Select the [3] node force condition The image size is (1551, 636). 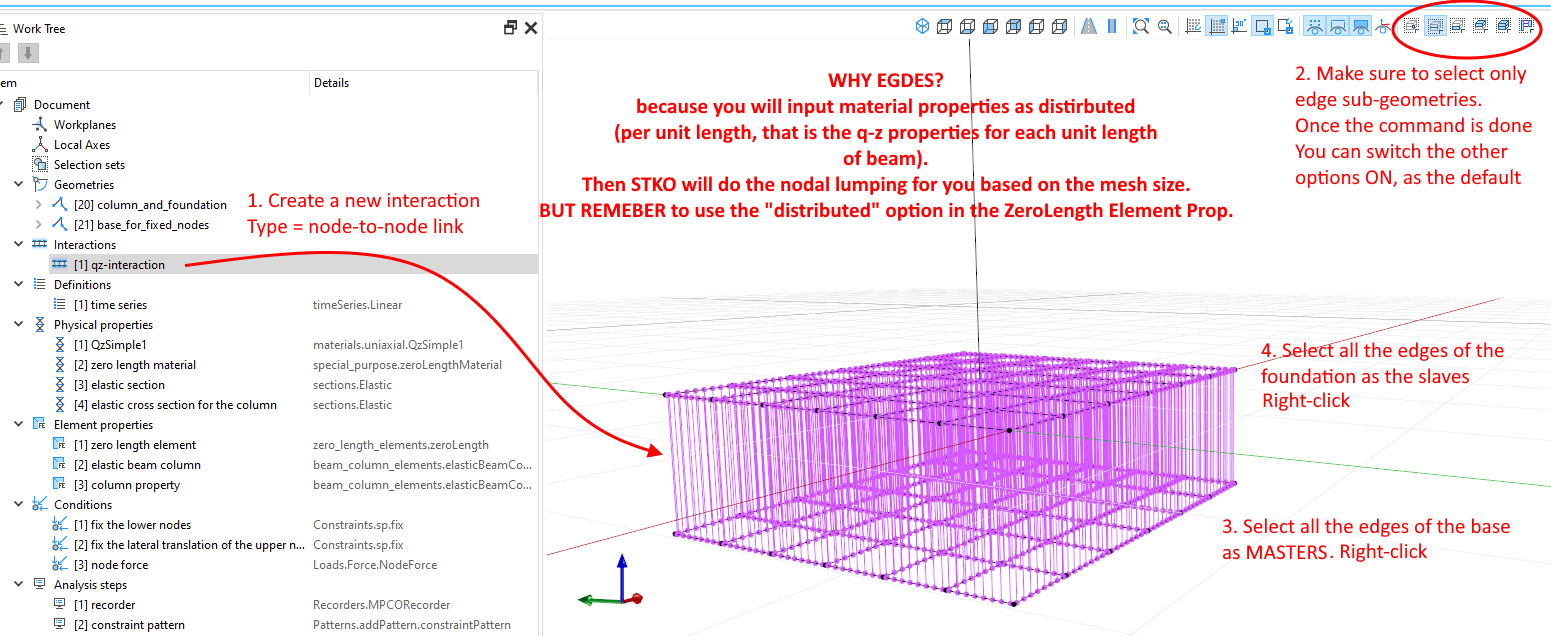pyautogui.click(x=117, y=565)
